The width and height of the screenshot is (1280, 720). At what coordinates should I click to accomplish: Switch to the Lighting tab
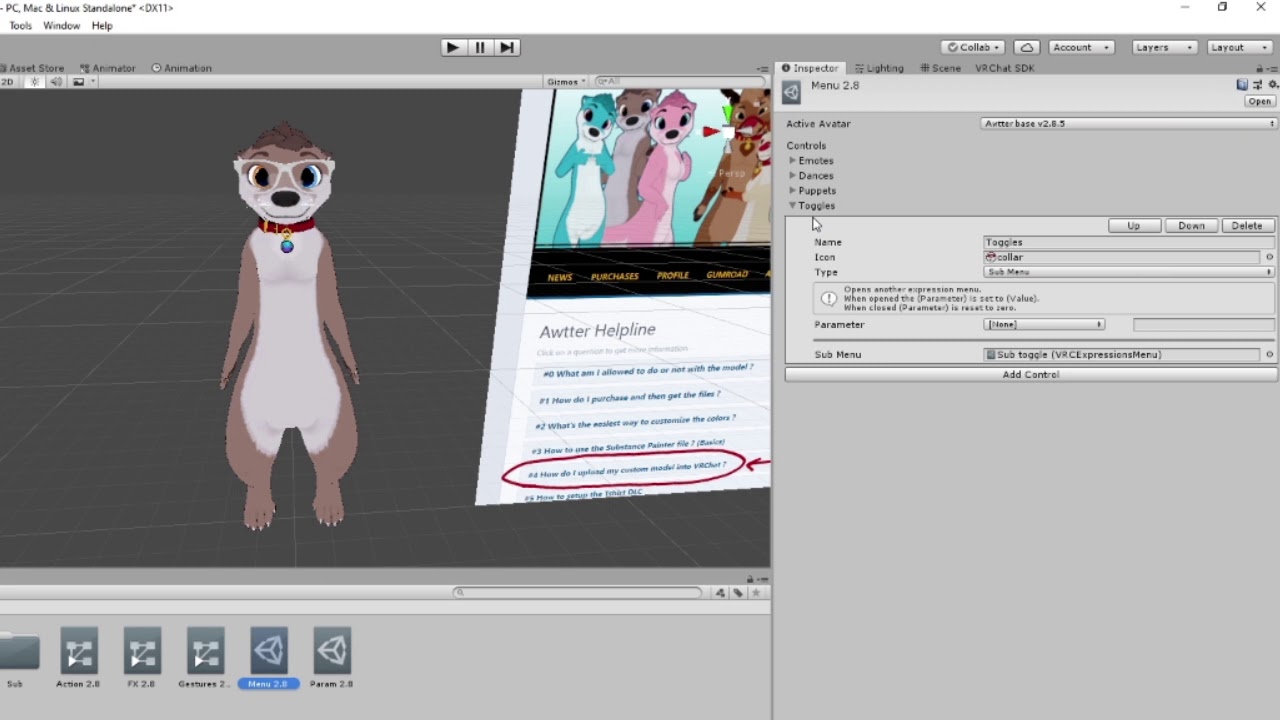pyautogui.click(x=879, y=68)
